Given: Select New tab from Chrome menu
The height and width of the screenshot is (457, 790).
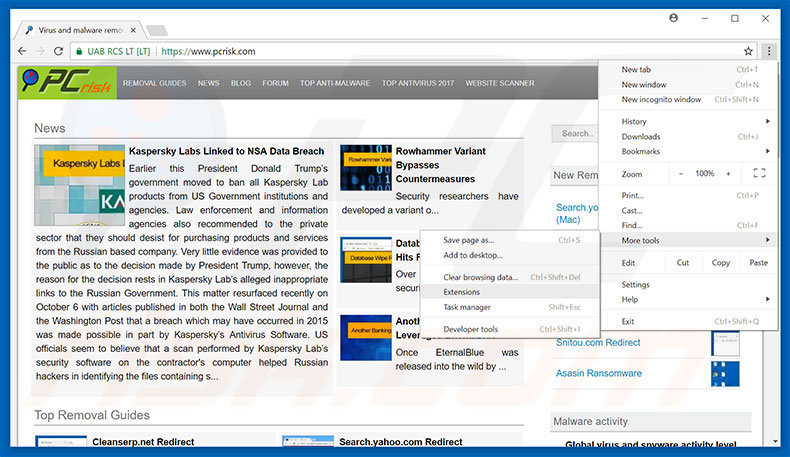Looking at the screenshot, I should pos(688,70).
